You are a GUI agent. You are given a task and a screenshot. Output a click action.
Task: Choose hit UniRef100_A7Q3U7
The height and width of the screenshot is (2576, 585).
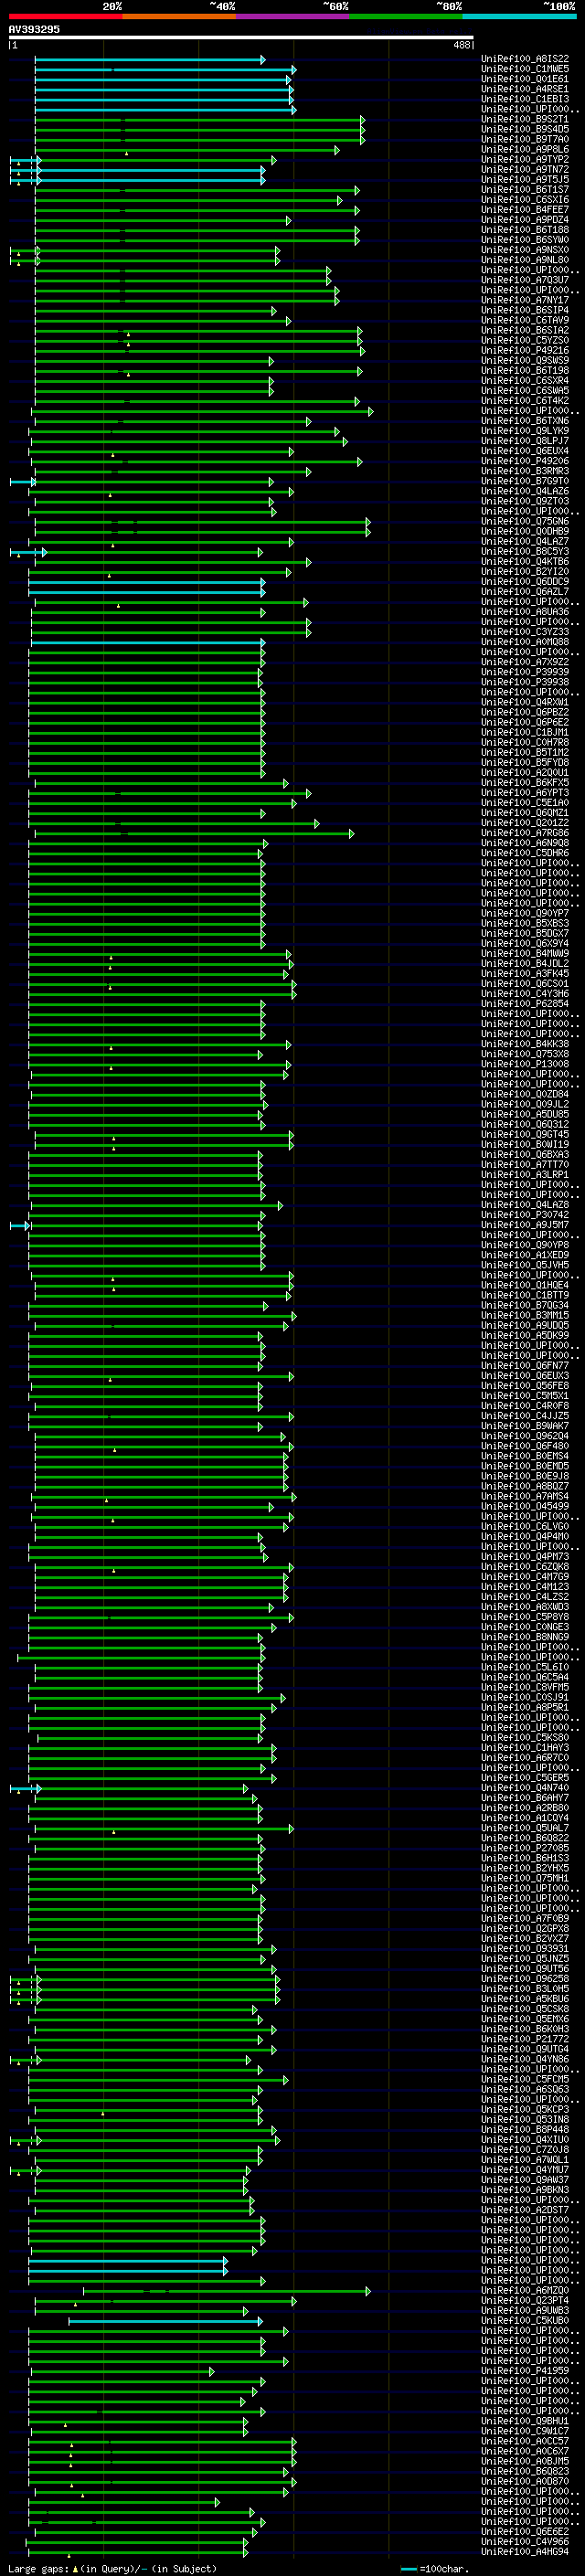(x=525, y=280)
